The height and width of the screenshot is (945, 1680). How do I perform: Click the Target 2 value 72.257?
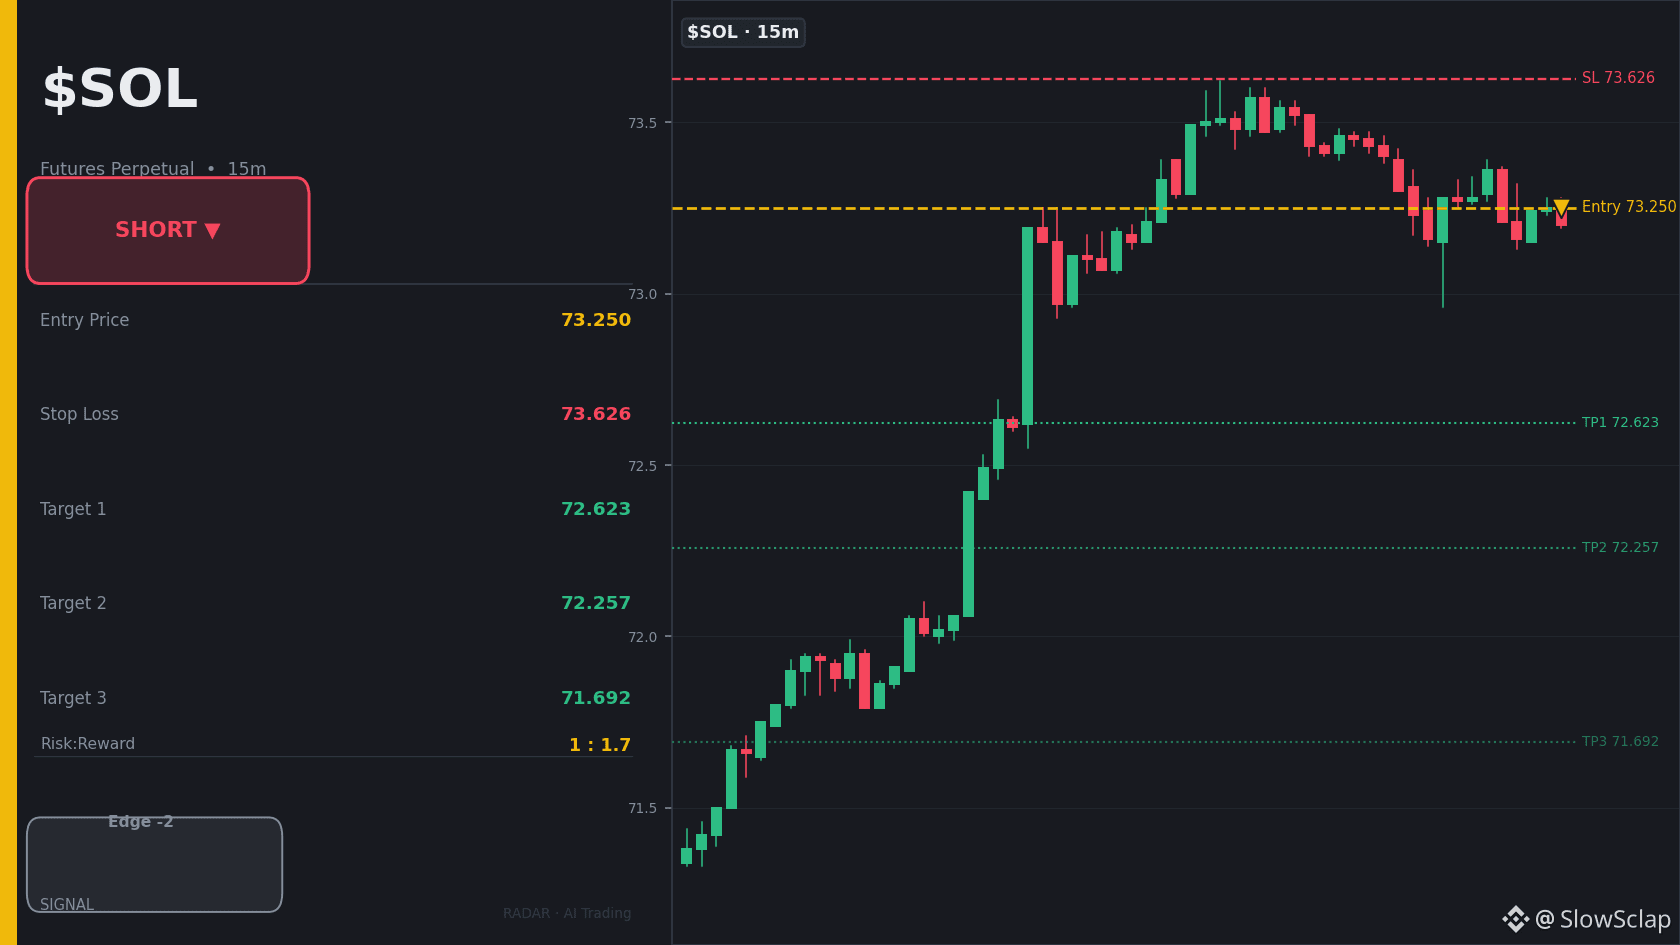coord(596,603)
